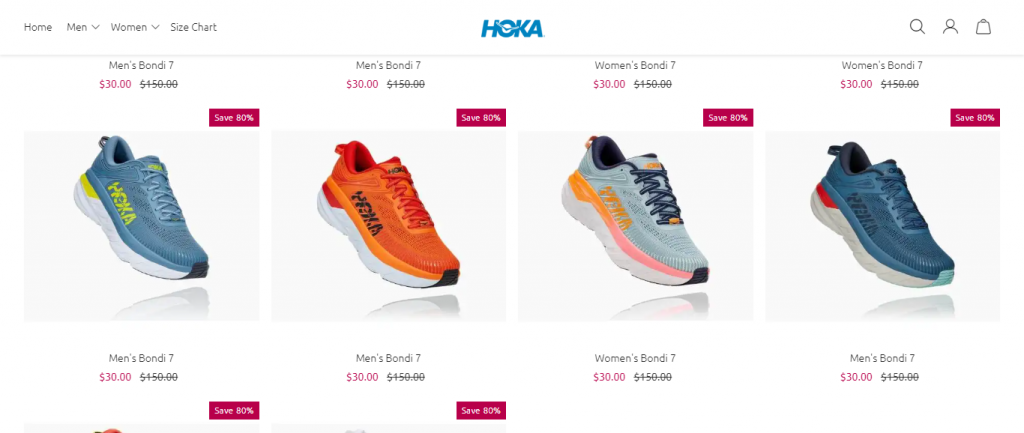
Task: Open the light blue and pink Women's Bondi 7 image
Action: pos(635,226)
